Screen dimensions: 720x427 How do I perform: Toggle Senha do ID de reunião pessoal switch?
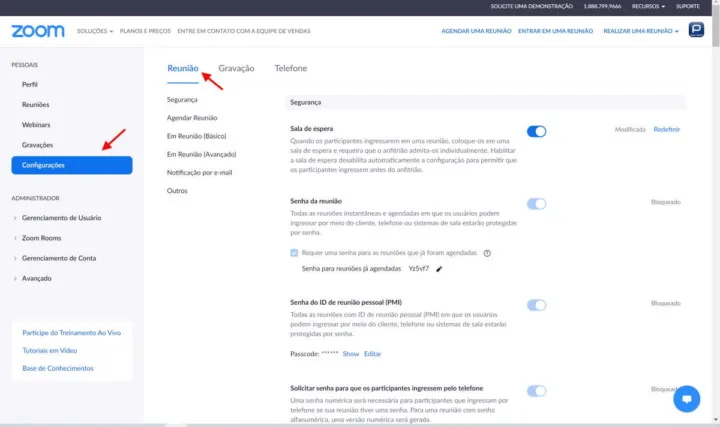point(536,305)
